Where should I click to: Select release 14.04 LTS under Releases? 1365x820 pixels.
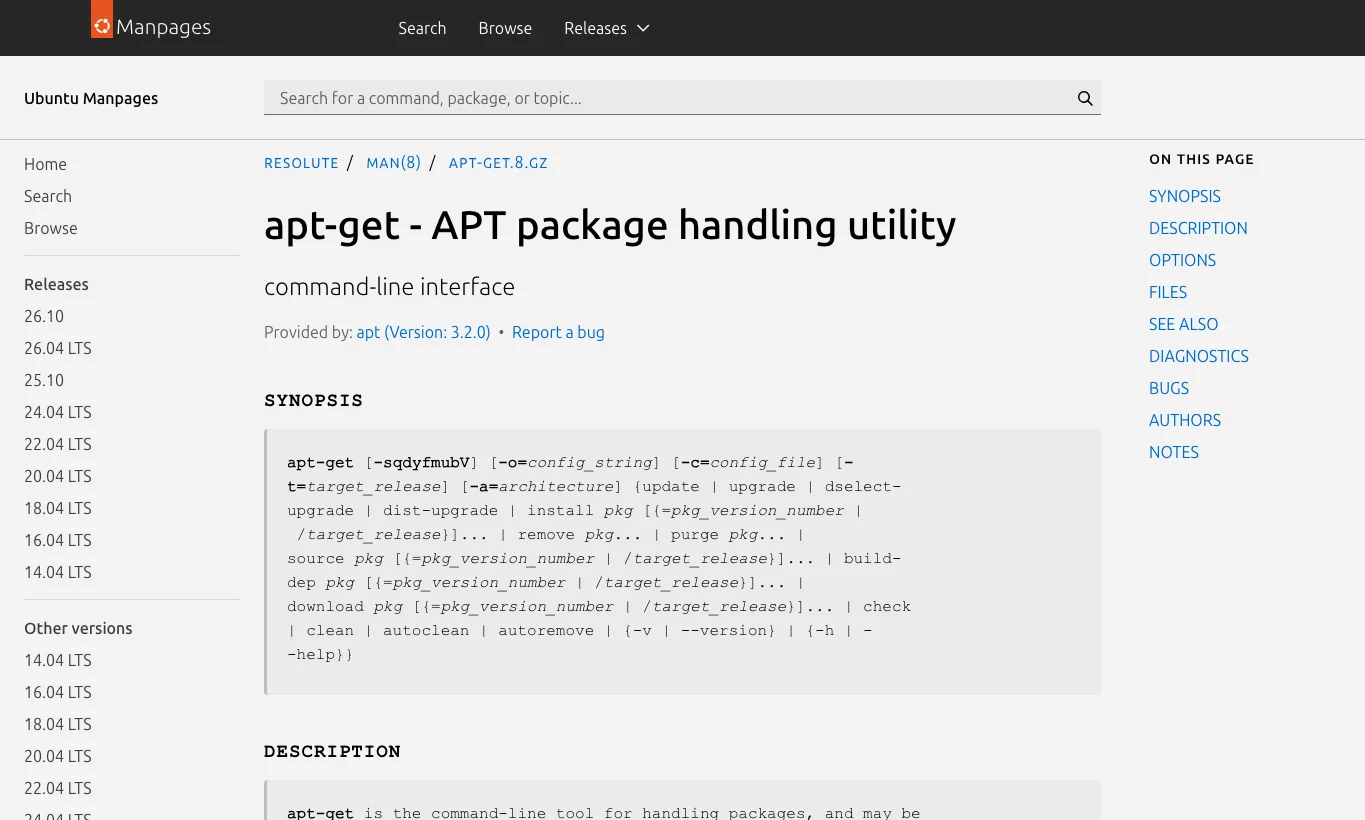(58, 572)
